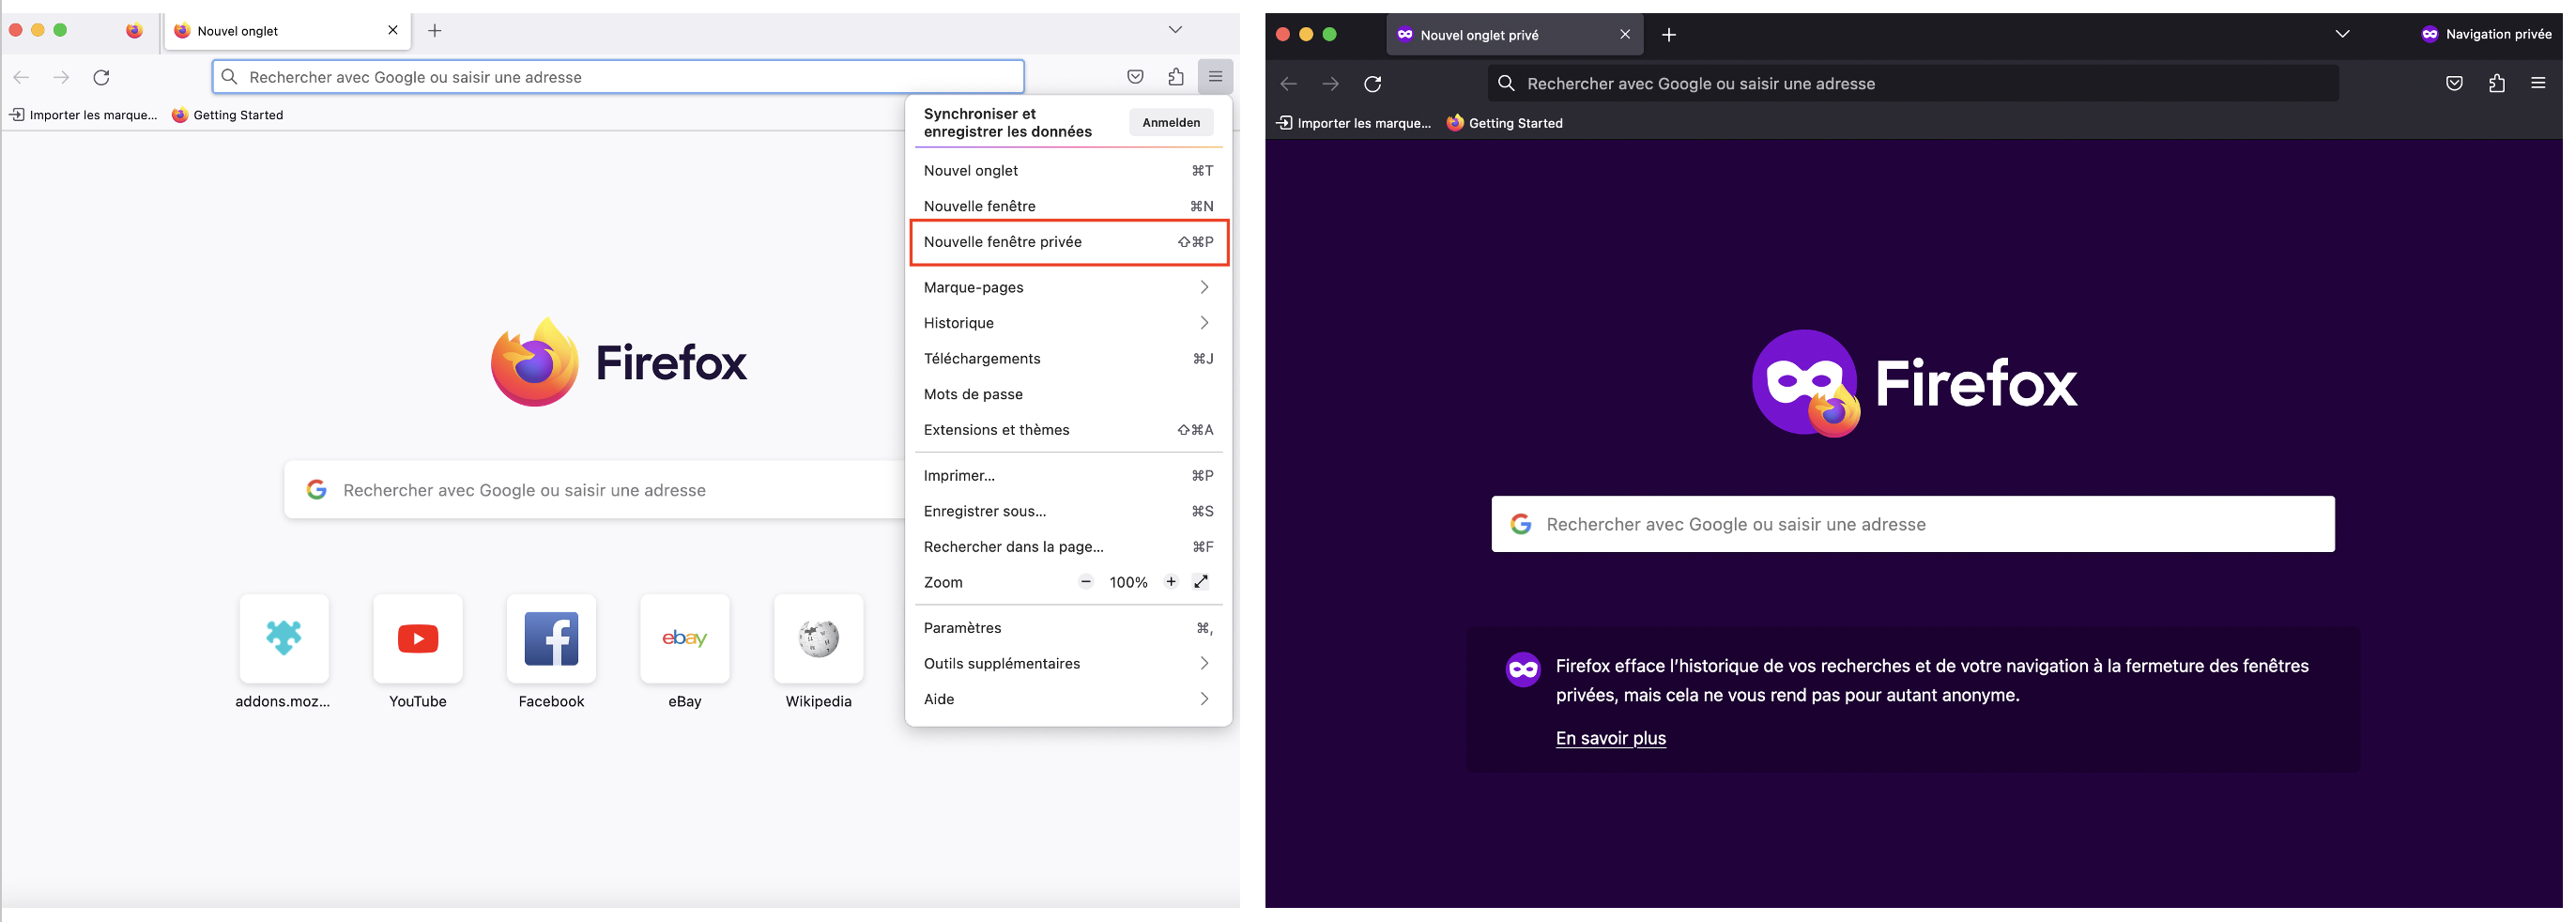Screen dimensions: 2576x922
Task: Open Getting Started bookmark in left window
Action: [228, 115]
